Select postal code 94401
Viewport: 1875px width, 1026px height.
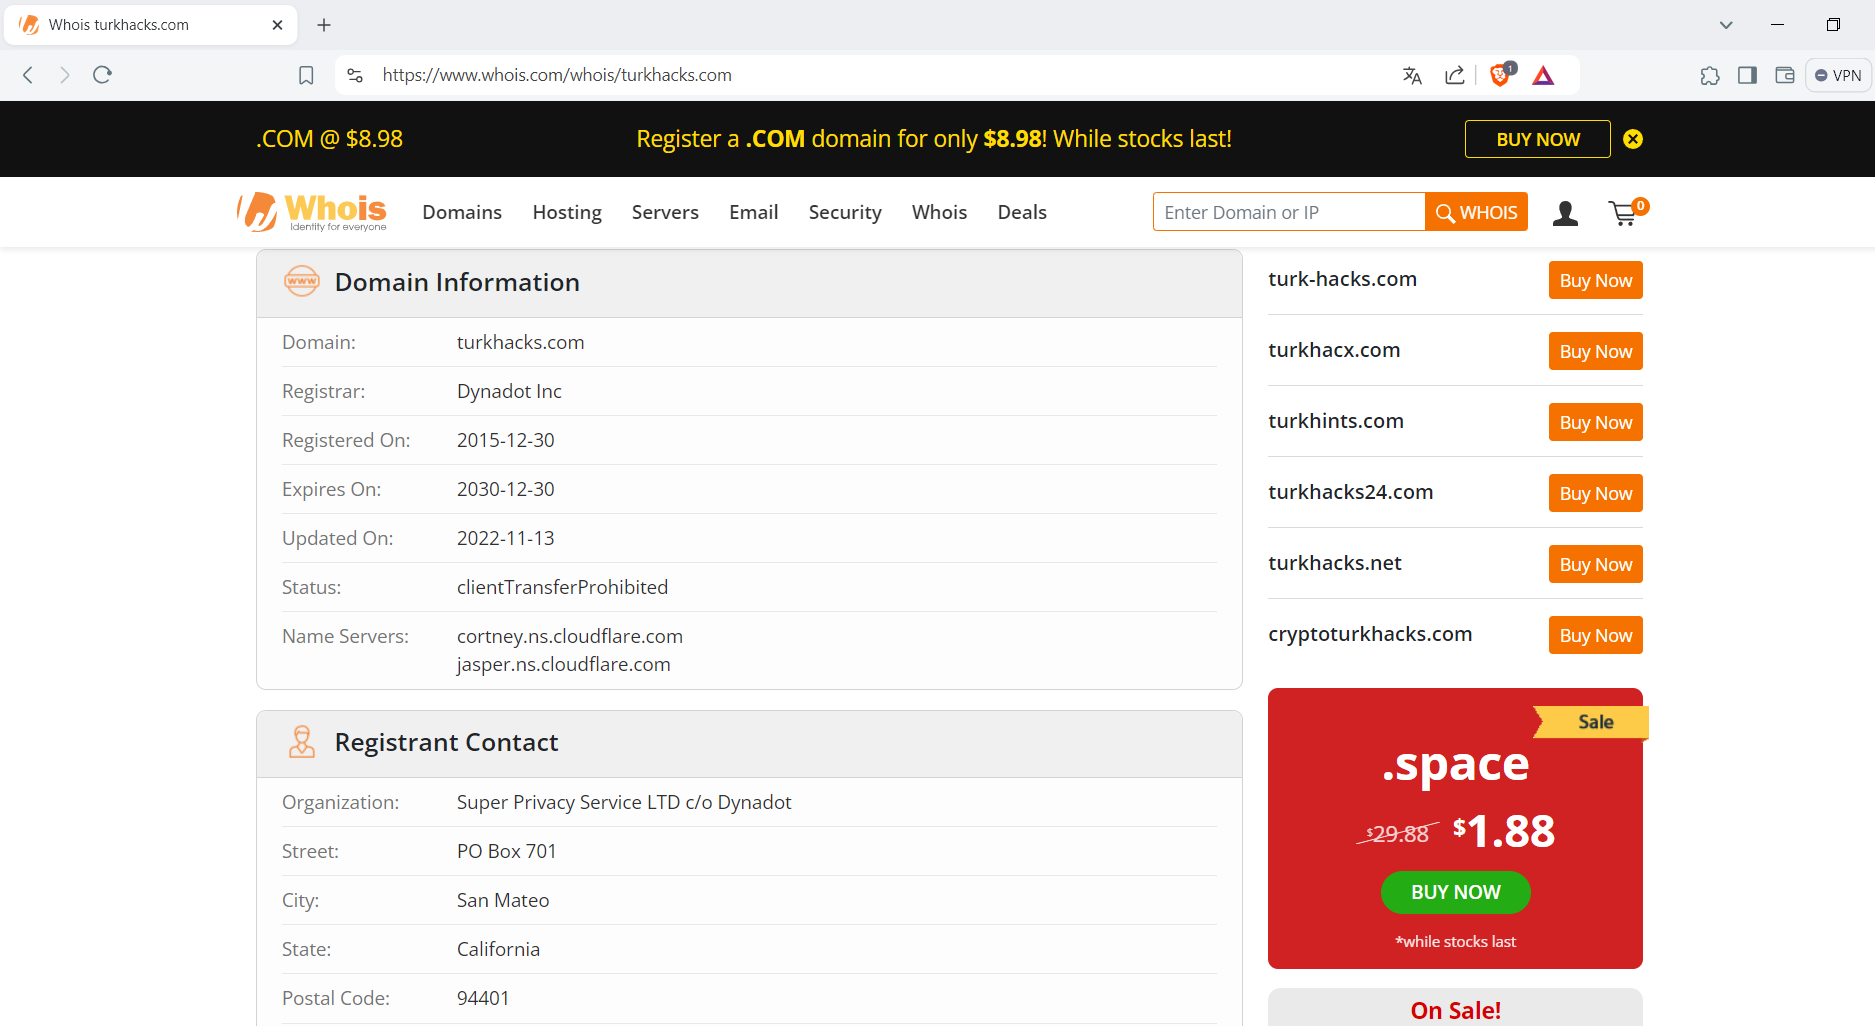pyautogui.click(x=483, y=998)
